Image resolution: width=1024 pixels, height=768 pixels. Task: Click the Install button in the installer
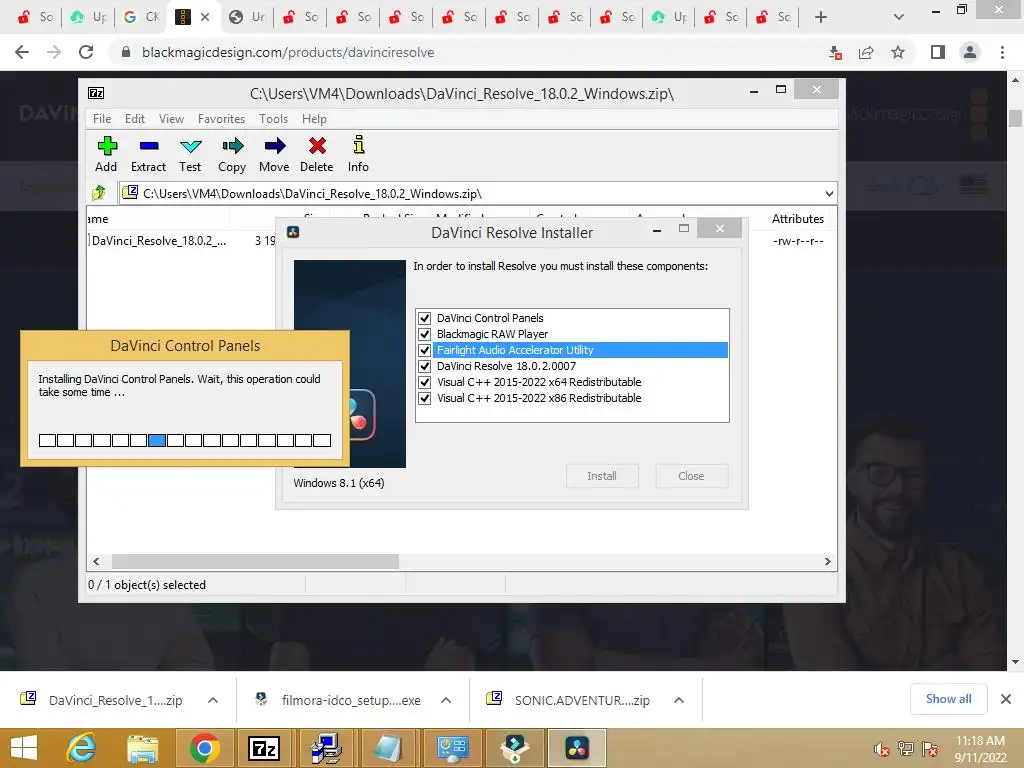point(602,476)
